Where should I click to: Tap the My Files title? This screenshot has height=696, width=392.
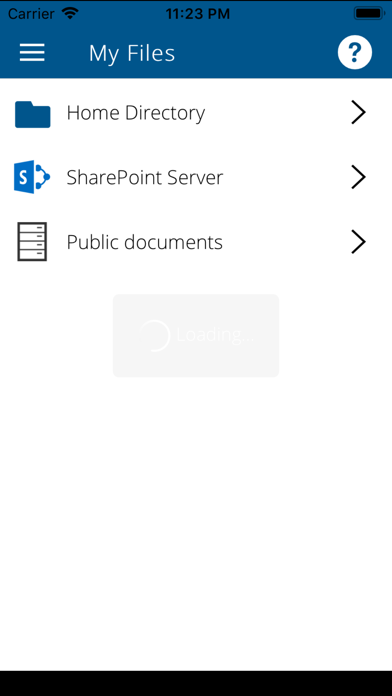click(132, 53)
